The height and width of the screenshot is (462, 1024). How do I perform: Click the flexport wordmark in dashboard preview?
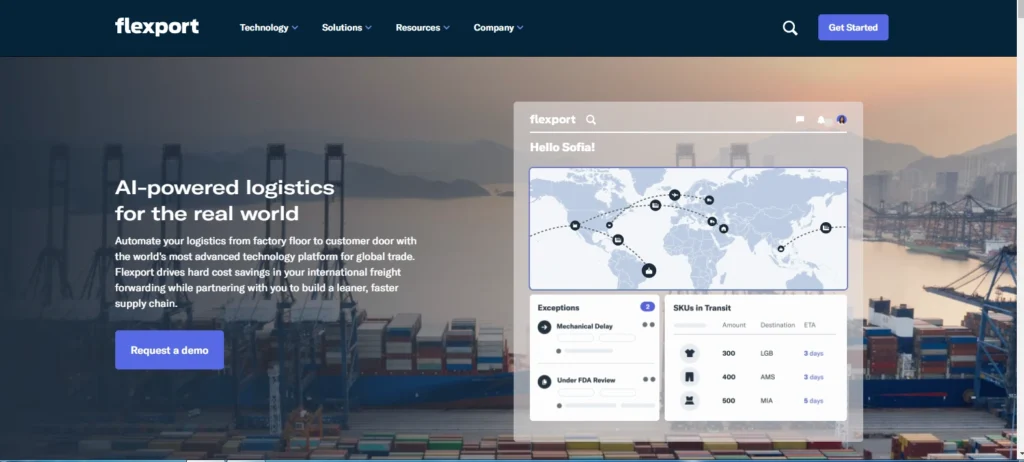[x=552, y=120]
